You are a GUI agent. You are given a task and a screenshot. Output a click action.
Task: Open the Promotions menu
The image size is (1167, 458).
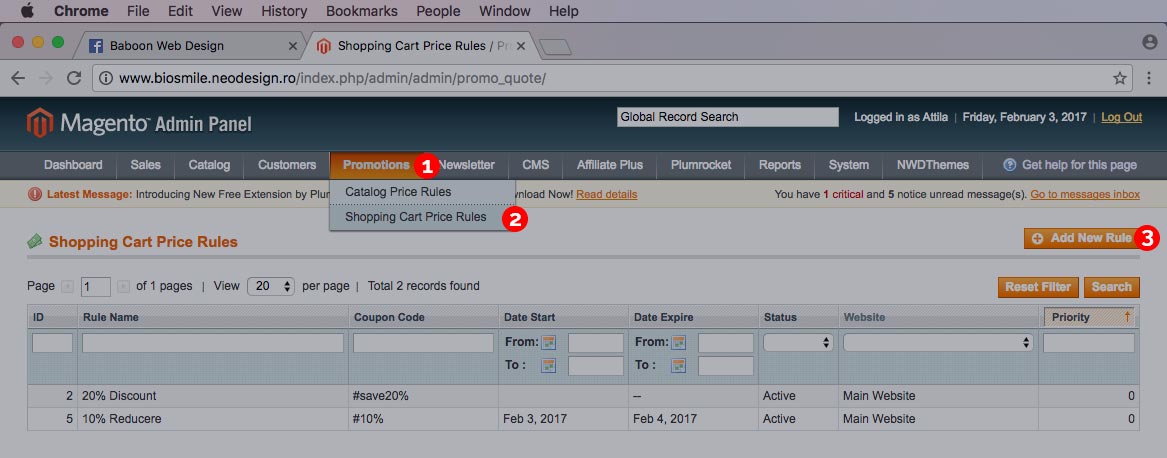[x=376, y=165]
